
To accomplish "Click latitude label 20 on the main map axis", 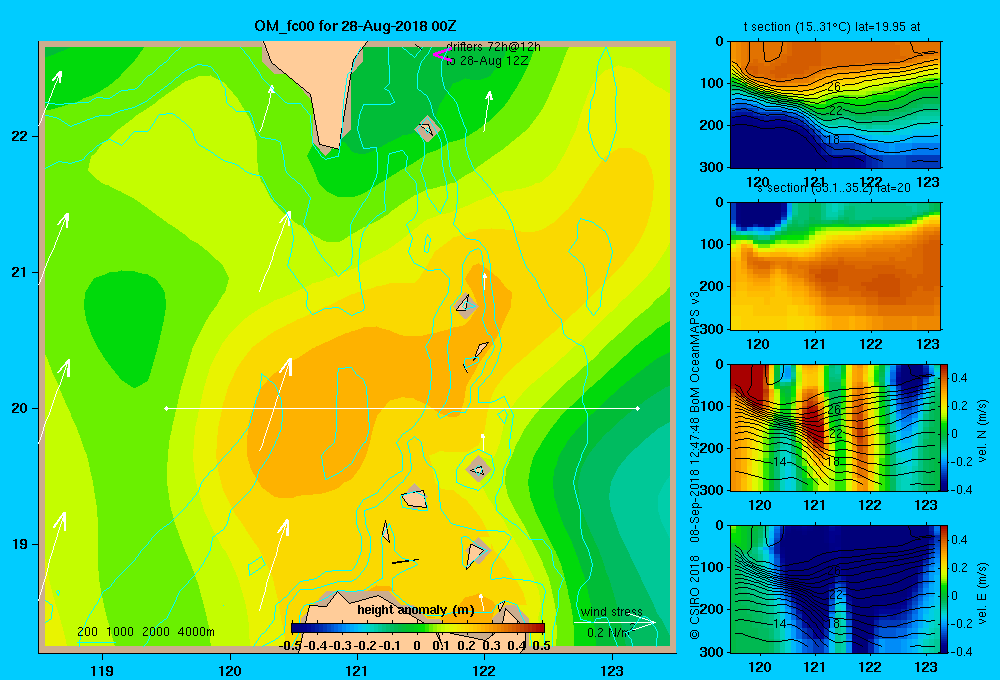I will pyautogui.click(x=19, y=408).
